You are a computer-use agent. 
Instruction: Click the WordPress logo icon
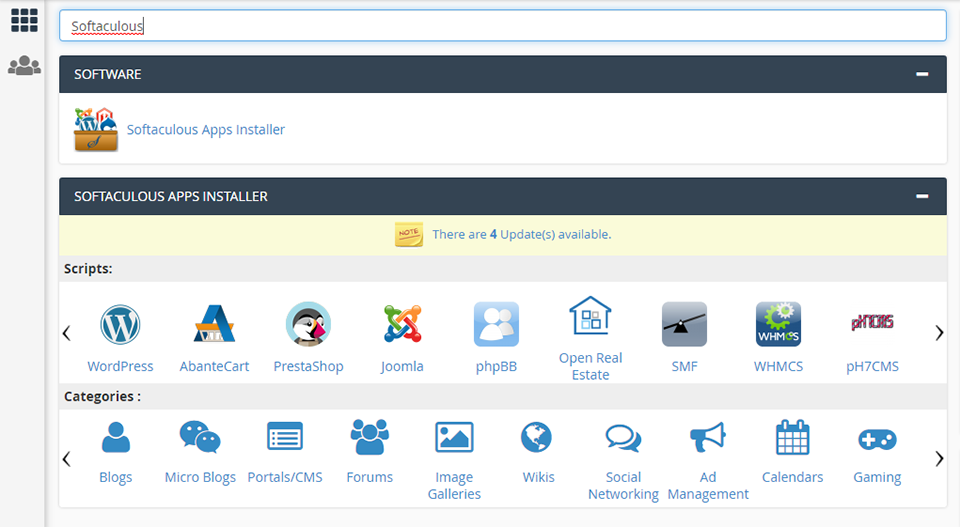point(120,324)
